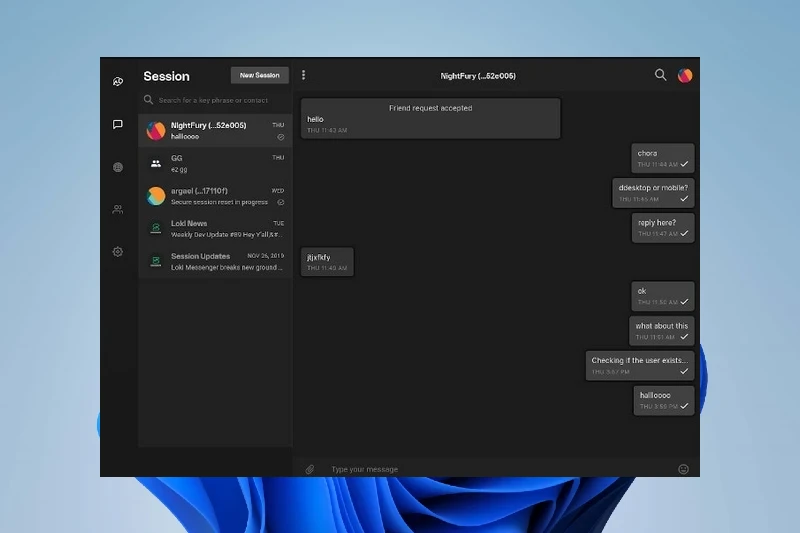Click status check icon on NightFury row

pyautogui.click(x=281, y=137)
